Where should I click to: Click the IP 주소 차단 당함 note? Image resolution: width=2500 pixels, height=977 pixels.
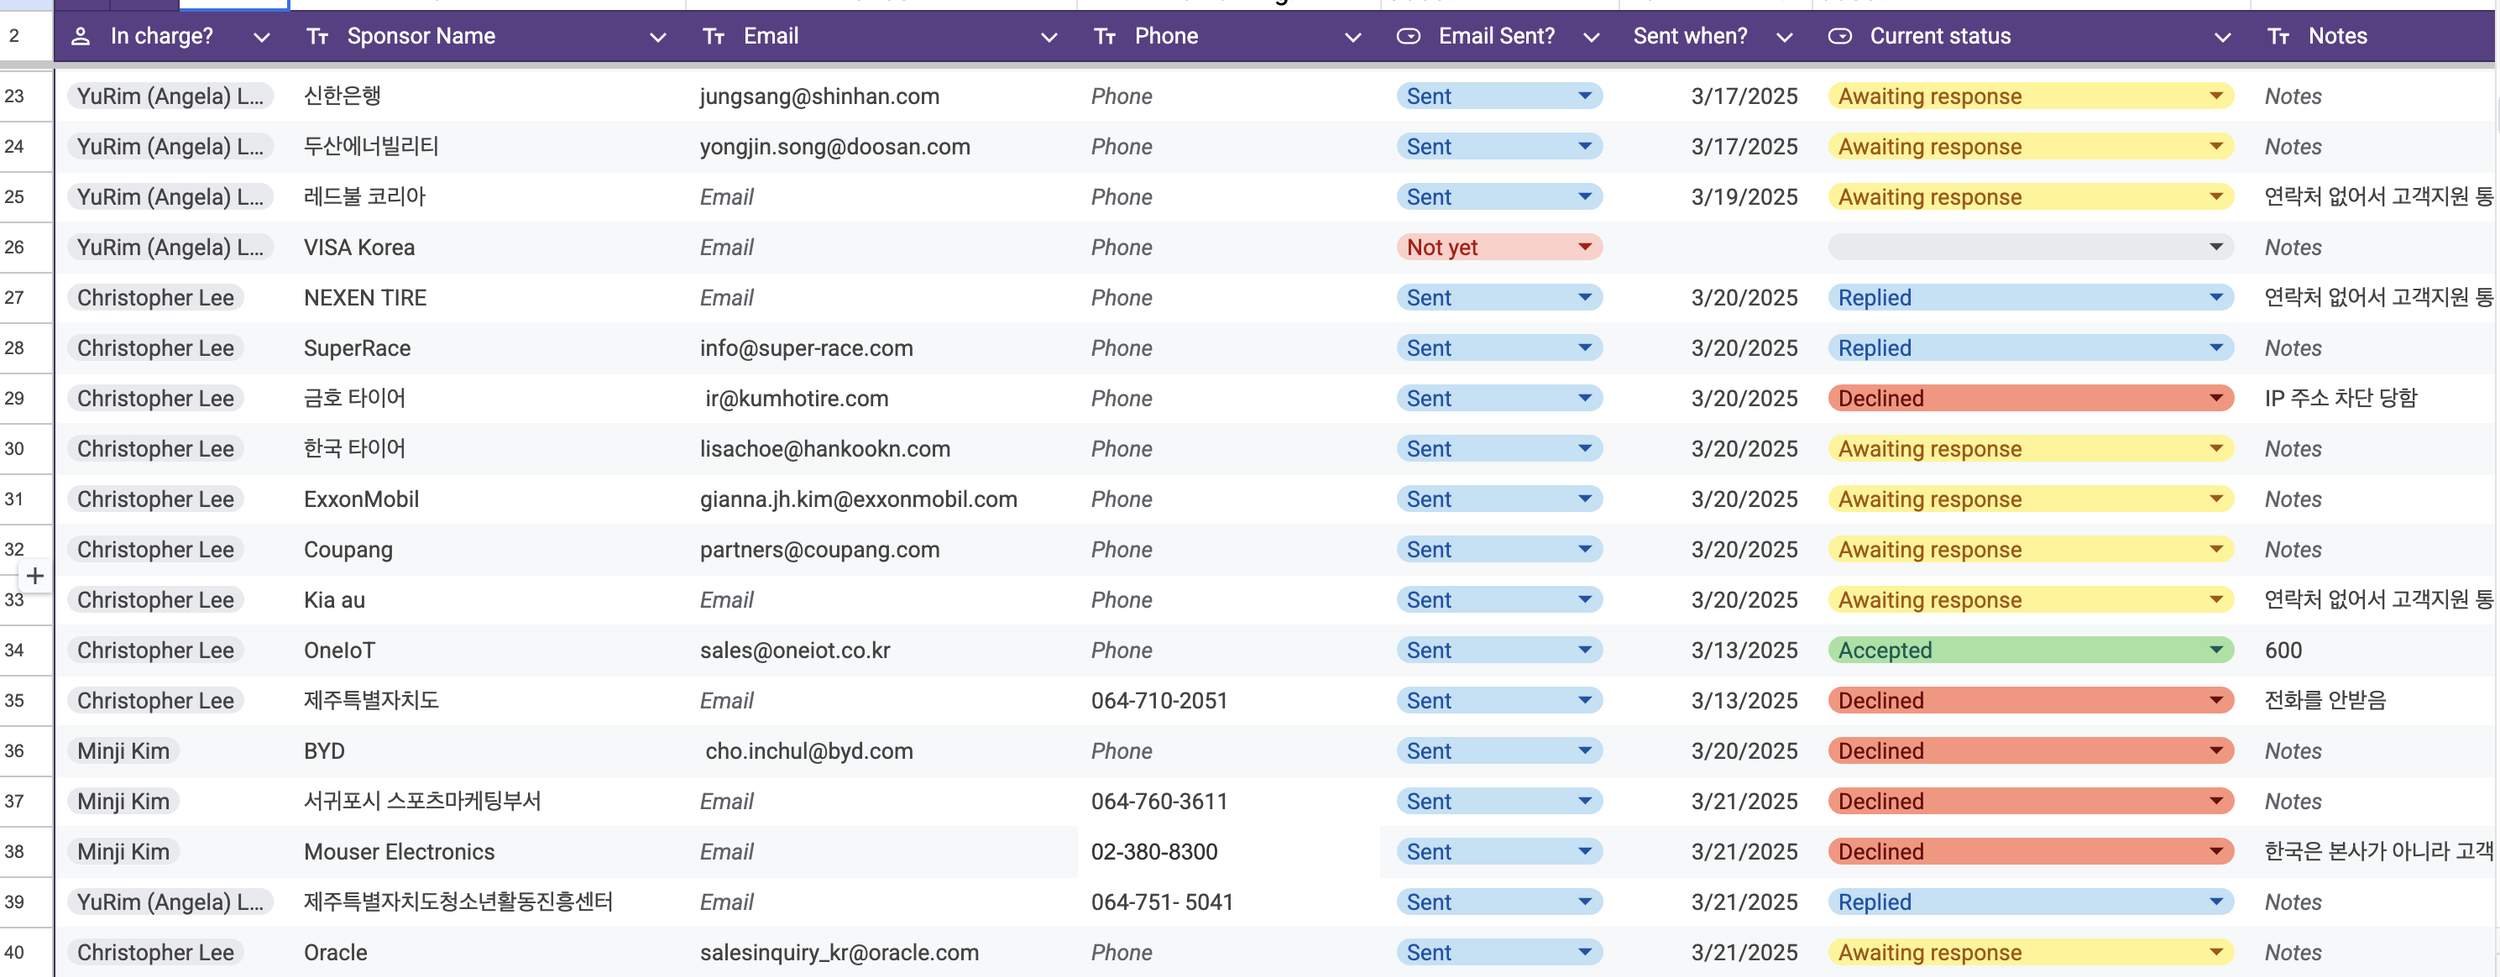pyautogui.click(x=2340, y=398)
